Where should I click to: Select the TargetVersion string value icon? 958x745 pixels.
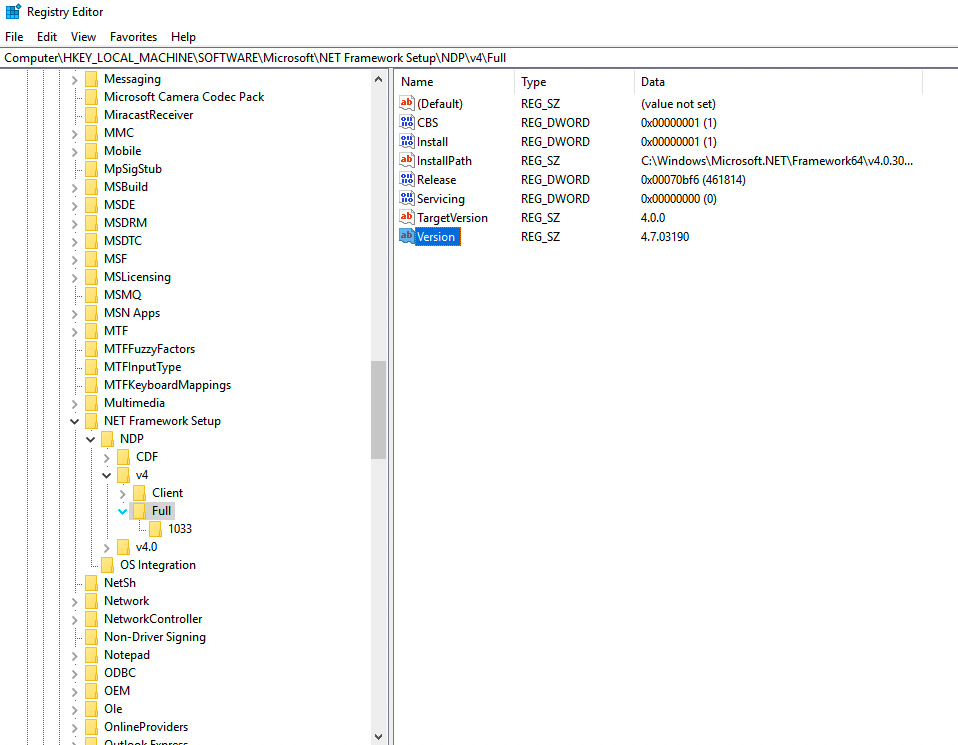click(407, 217)
